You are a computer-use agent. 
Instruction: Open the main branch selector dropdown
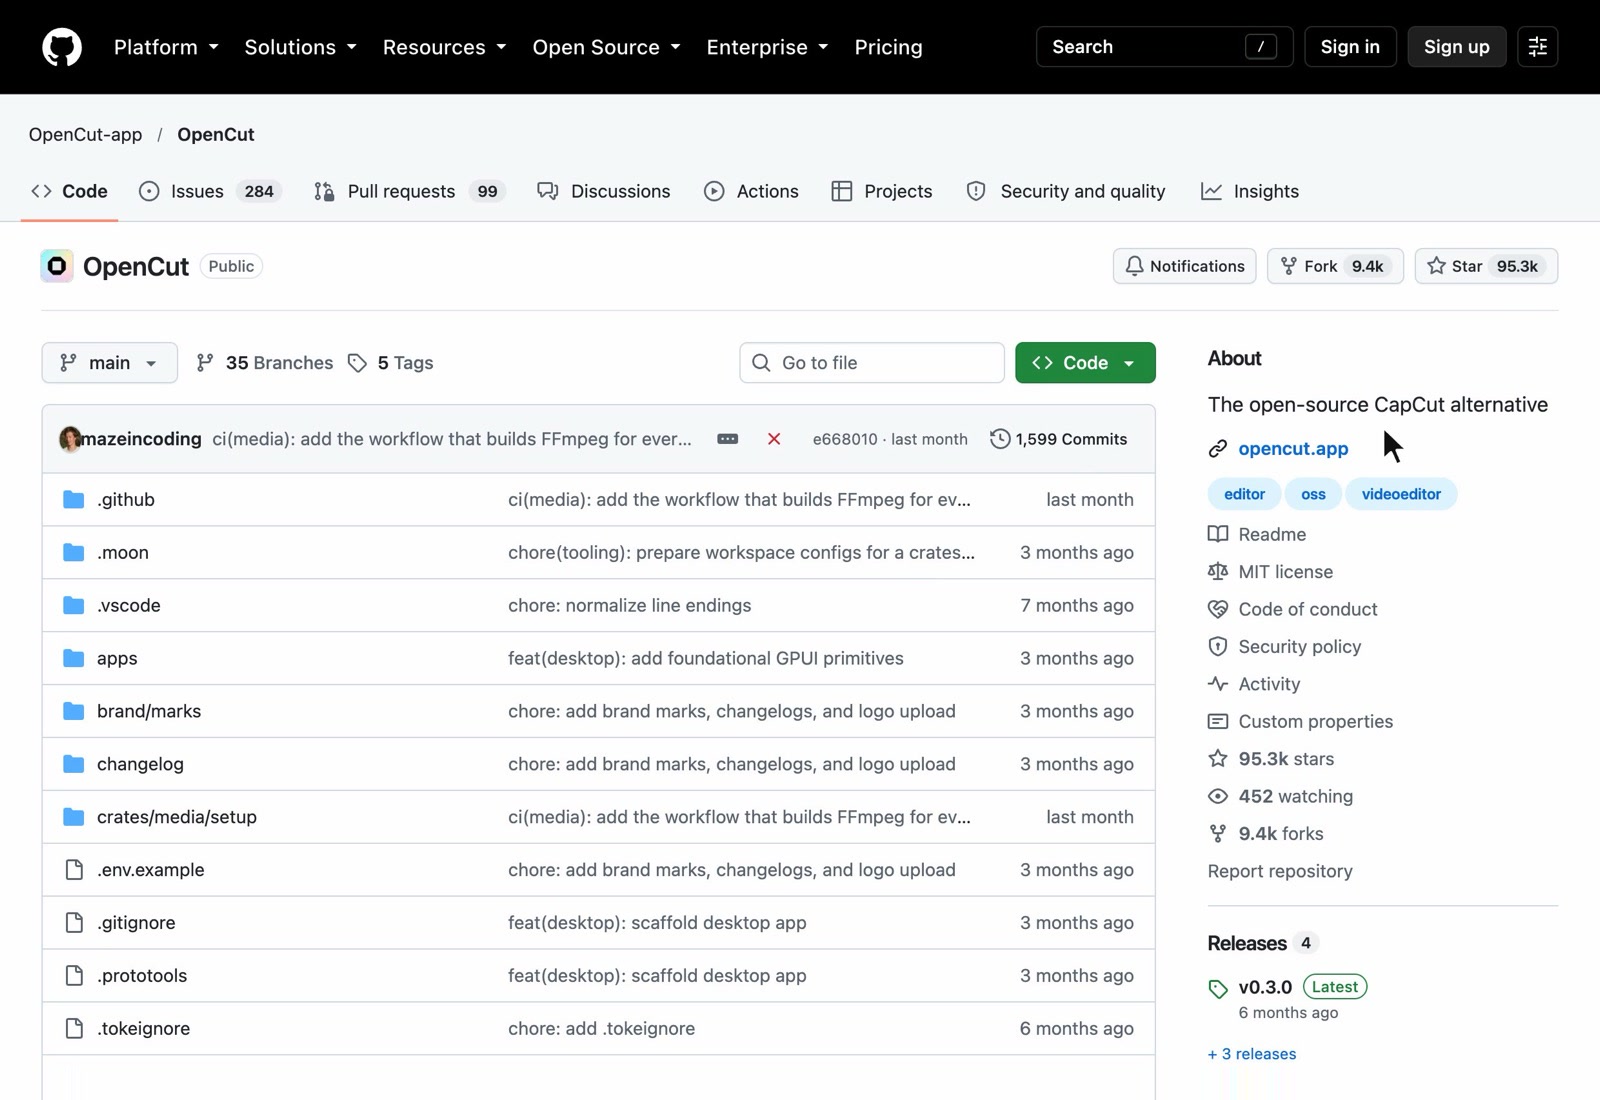click(110, 363)
